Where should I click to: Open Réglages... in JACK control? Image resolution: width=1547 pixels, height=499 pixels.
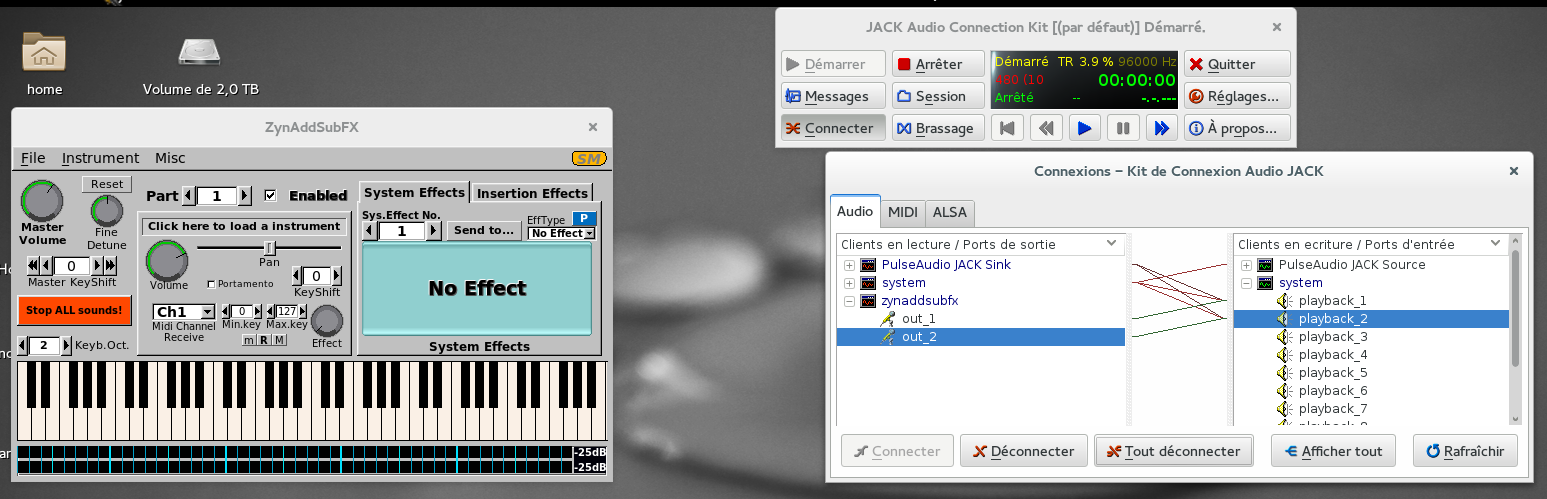coord(1237,96)
